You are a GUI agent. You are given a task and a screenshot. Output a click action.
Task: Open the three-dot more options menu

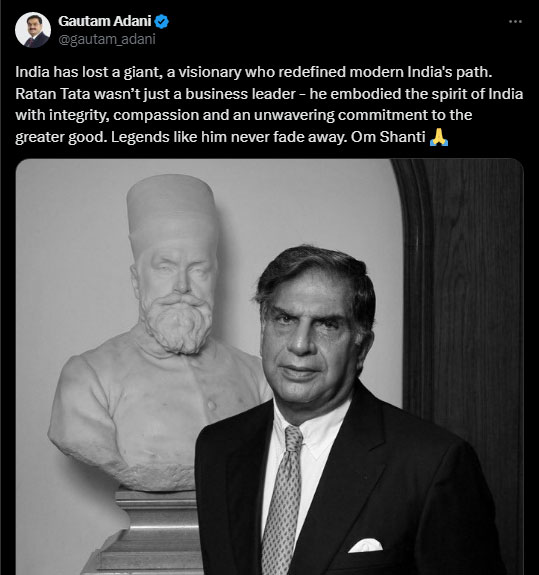515,22
